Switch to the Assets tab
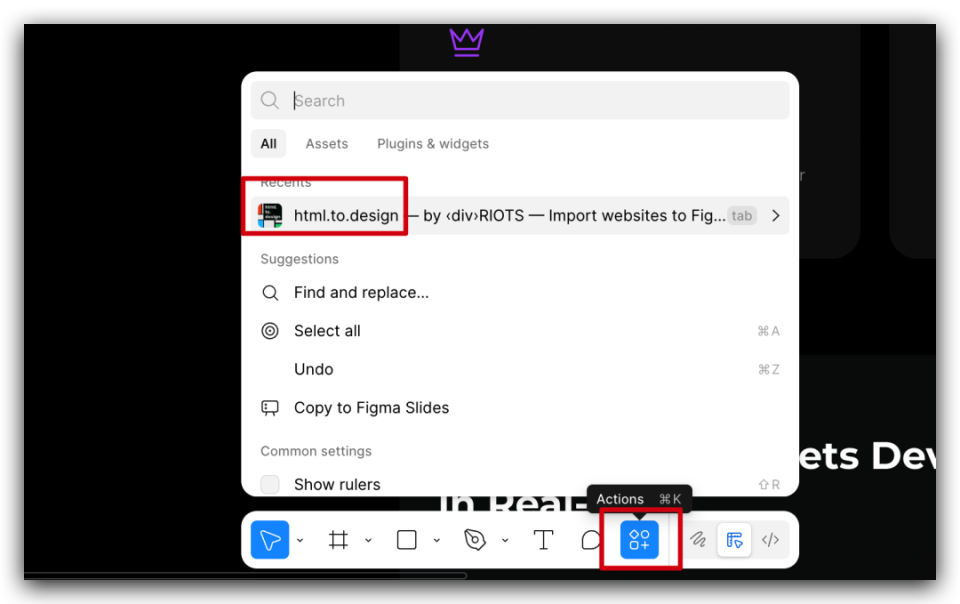Screen dimensions: 960x604 coord(327,144)
